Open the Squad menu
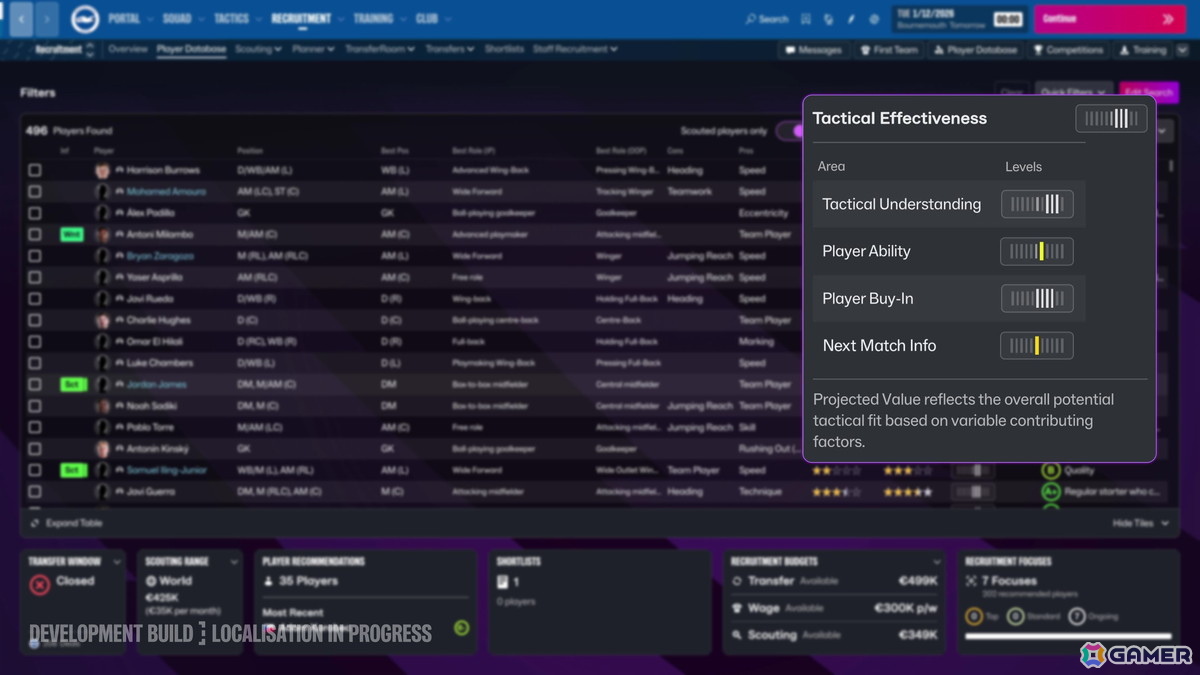Screen dimensions: 1200x675 [182, 19]
